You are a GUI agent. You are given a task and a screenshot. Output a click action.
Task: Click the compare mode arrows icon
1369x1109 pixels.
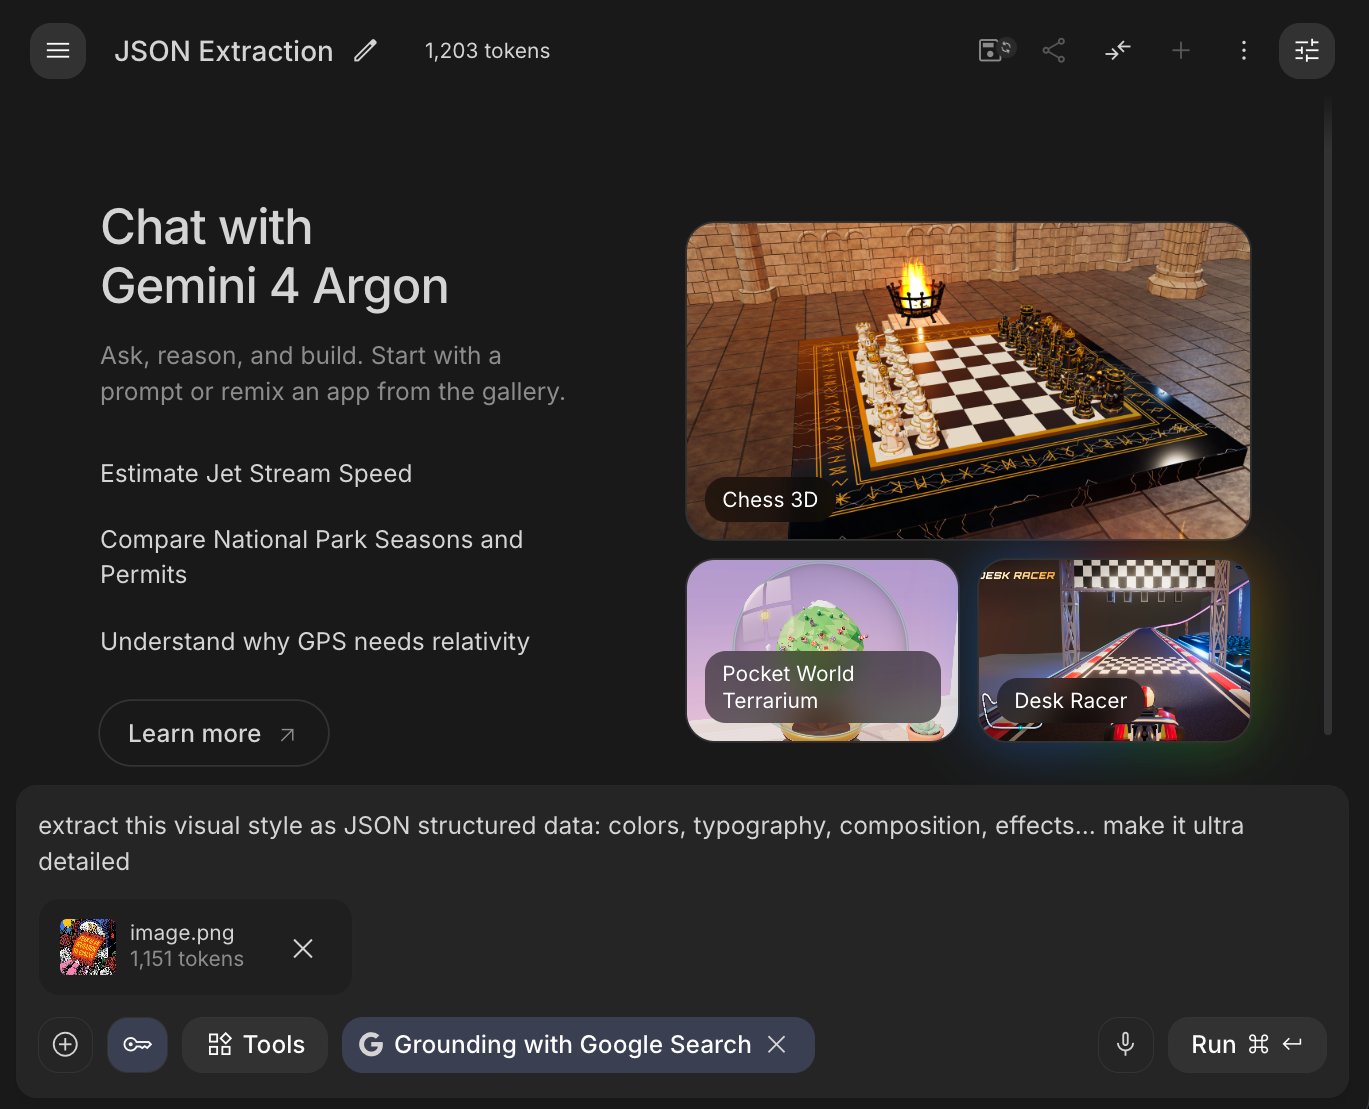point(1117,50)
